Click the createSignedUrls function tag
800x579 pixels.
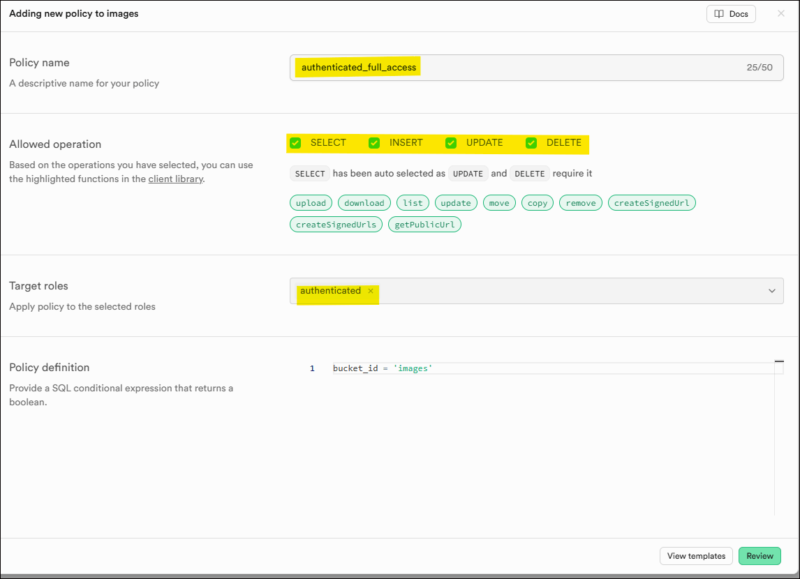[x=336, y=225]
